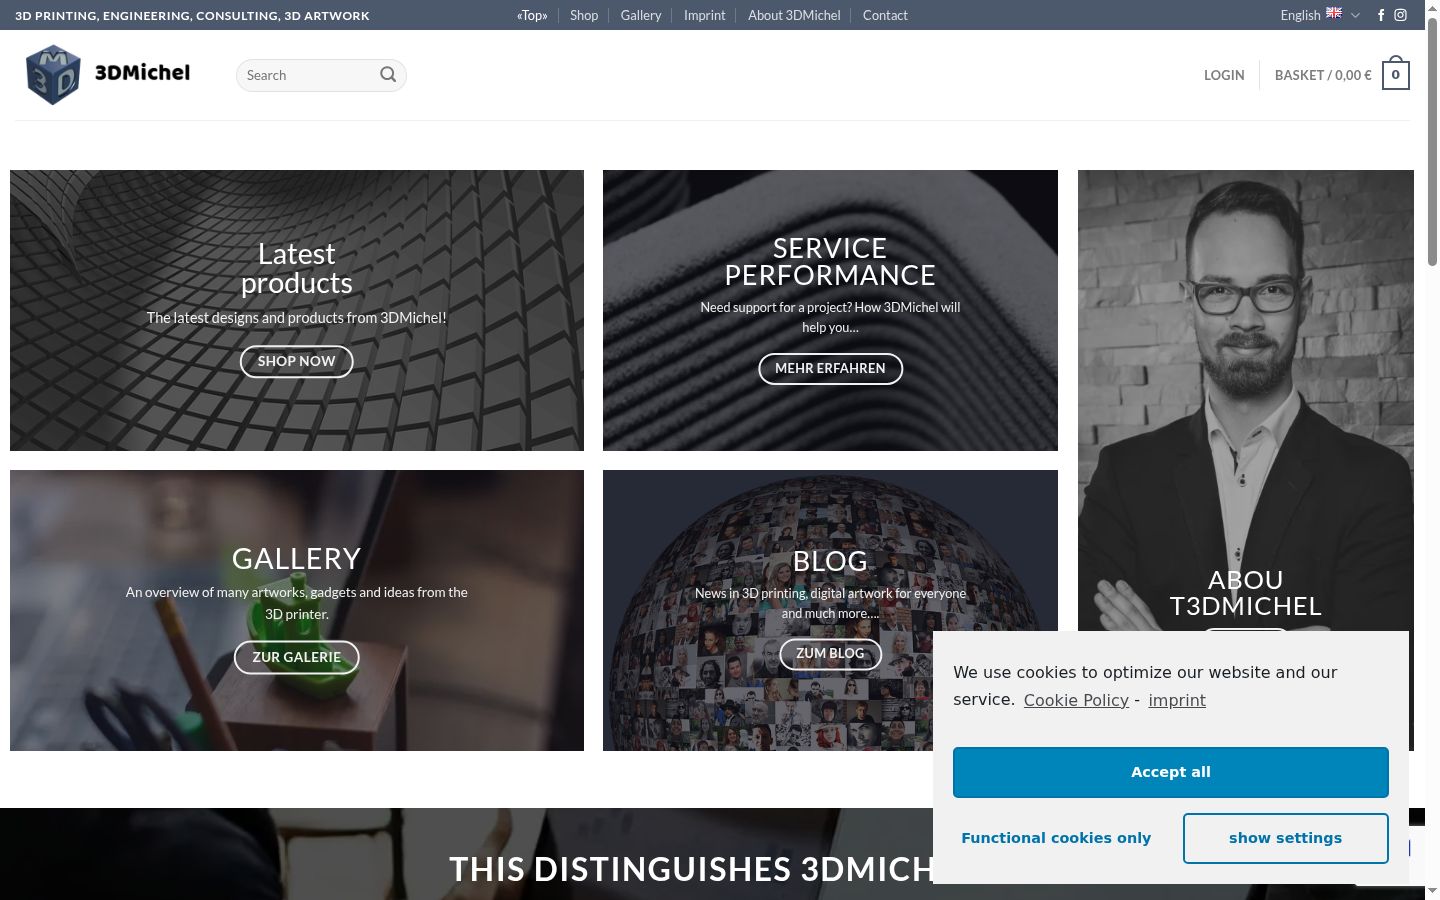The width and height of the screenshot is (1440, 900).
Task: Click the 3DMichel cube logo
Action: 53,75
